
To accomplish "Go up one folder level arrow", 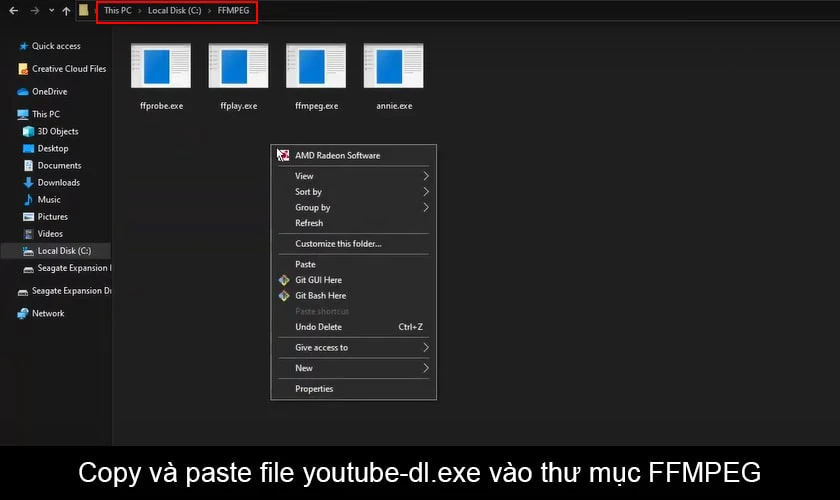I will [66, 11].
